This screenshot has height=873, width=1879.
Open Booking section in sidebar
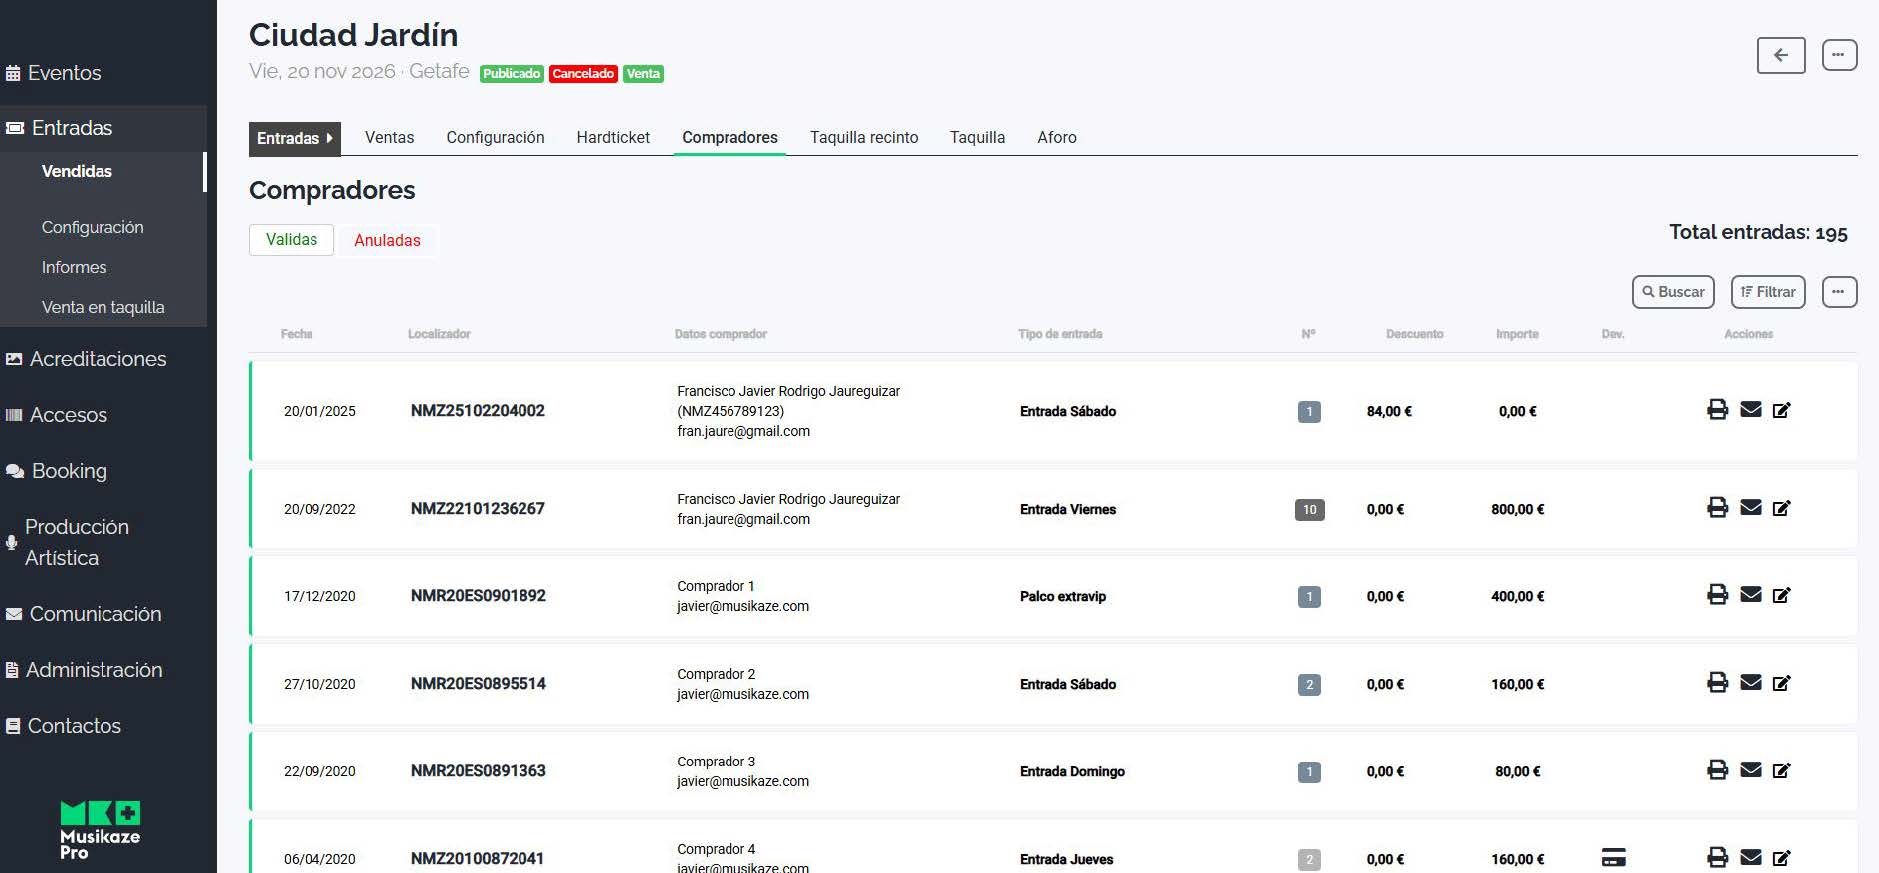pyautogui.click(x=68, y=471)
